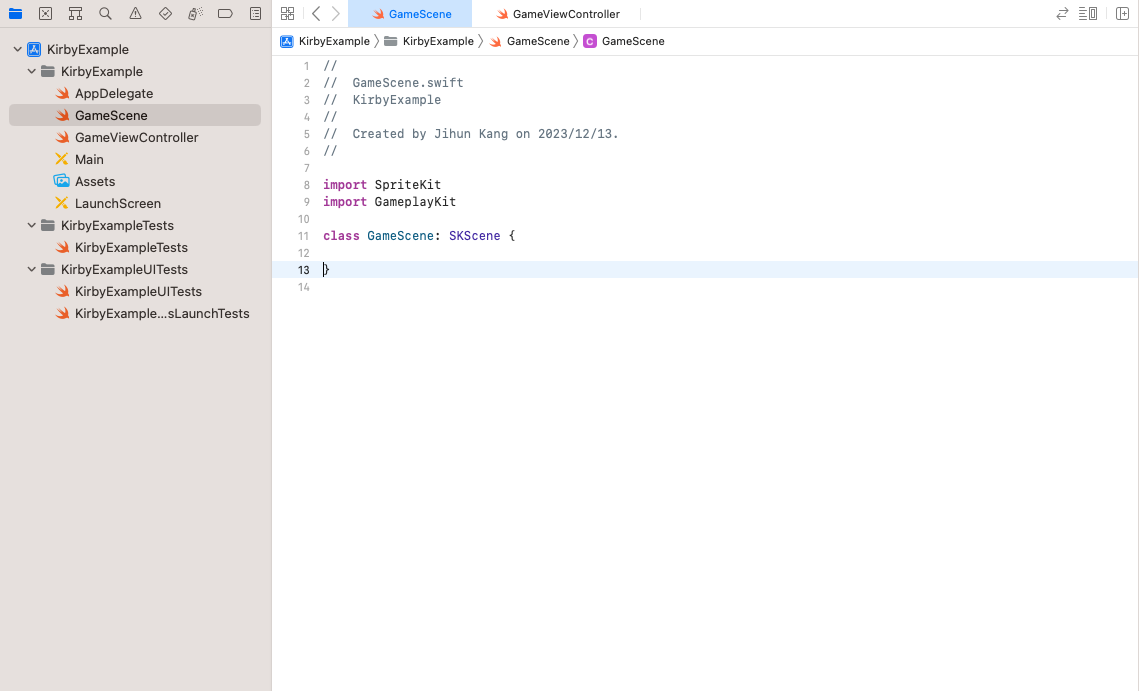The image size is (1139, 691).
Task: Open the Project navigator folder icon
Action: [15, 14]
